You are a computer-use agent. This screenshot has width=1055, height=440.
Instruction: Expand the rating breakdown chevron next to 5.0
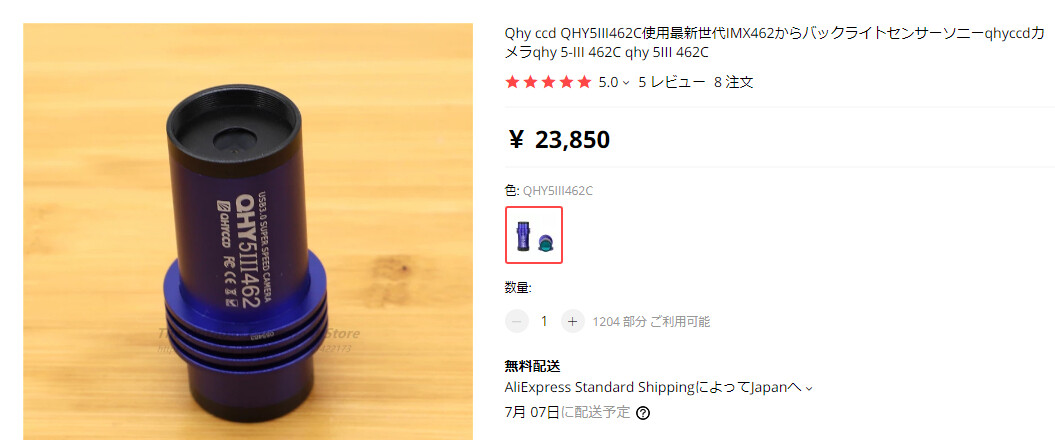(626, 83)
